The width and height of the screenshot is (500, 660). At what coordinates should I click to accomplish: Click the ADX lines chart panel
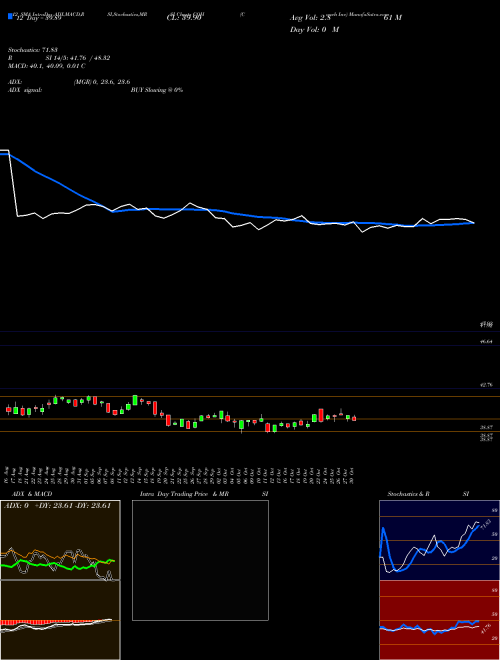pyautogui.click(x=60, y=540)
